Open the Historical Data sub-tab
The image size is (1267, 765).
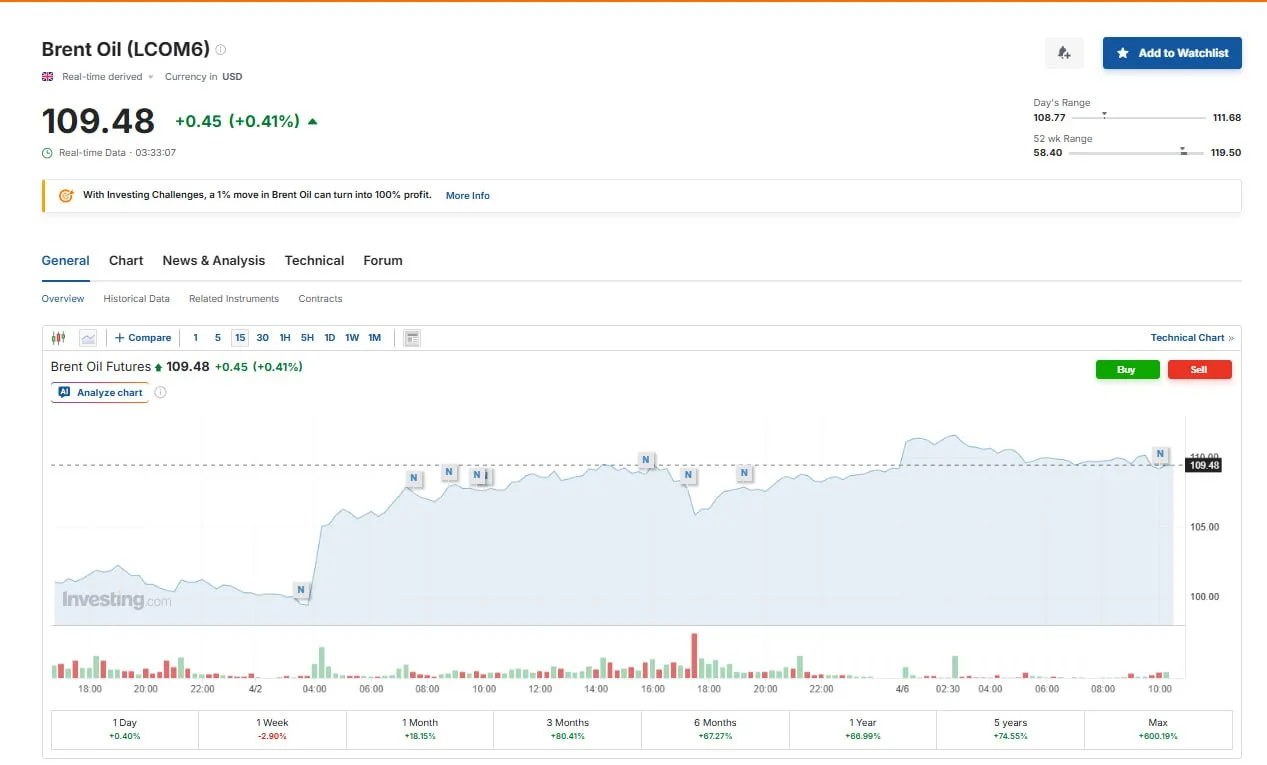pyautogui.click(x=136, y=299)
